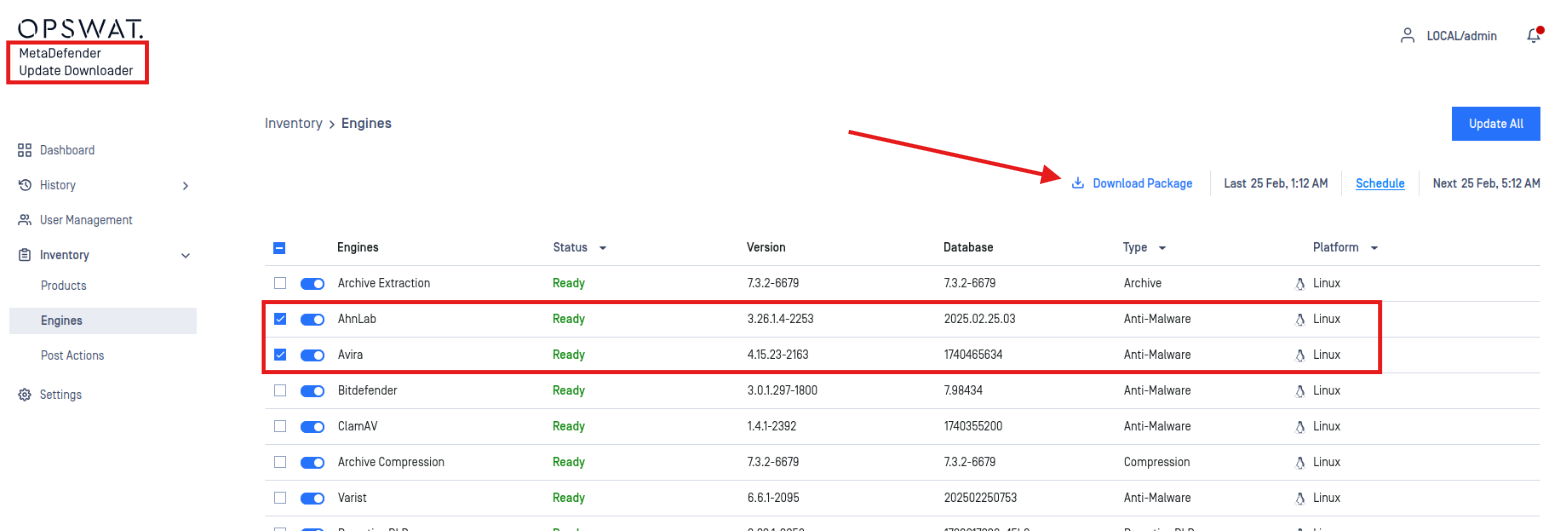Click the Dashboard grid icon
1560x531 pixels.
pos(25,150)
